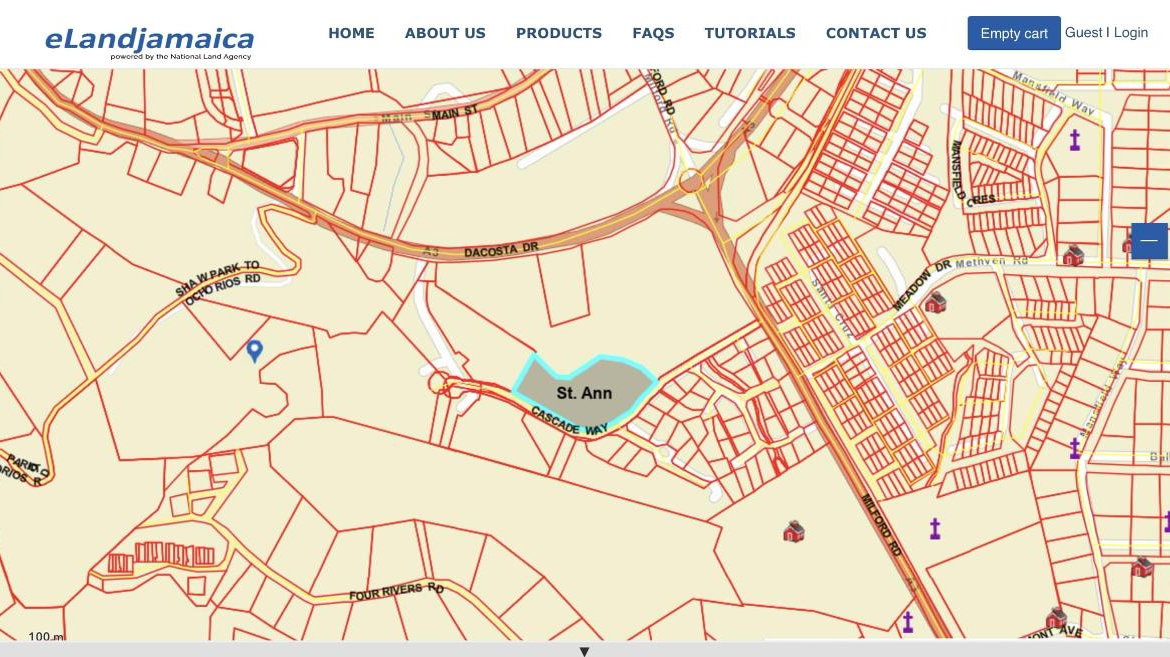Go to the Home page

[x=351, y=33]
